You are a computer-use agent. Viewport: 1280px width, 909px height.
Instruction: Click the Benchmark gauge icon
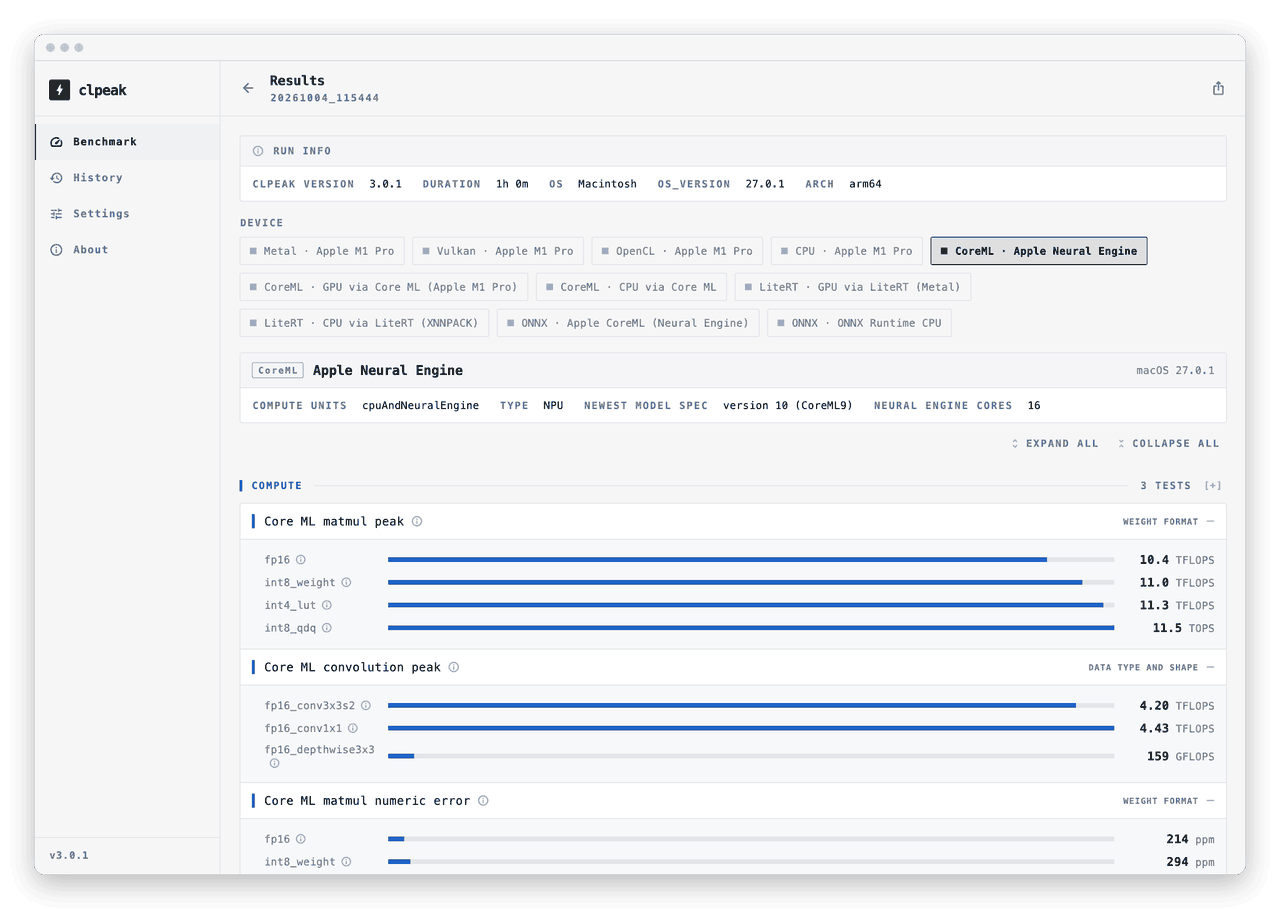pyautogui.click(x=56, y=142)
